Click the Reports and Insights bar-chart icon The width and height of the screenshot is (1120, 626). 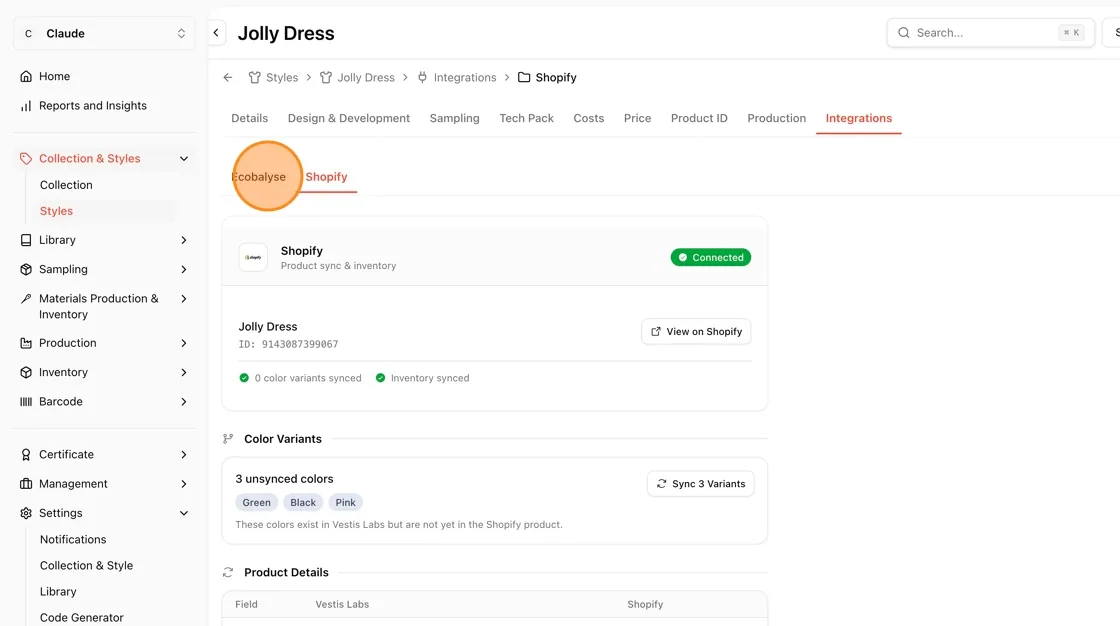(26, 106)
